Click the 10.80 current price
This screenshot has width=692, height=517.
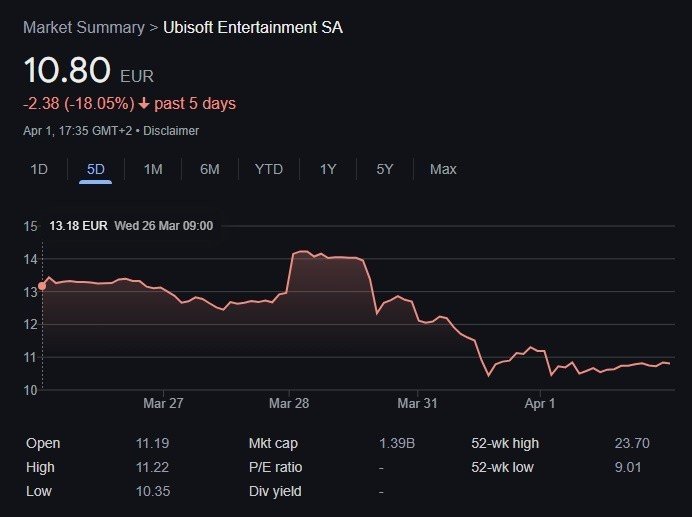tap(67, 70)
